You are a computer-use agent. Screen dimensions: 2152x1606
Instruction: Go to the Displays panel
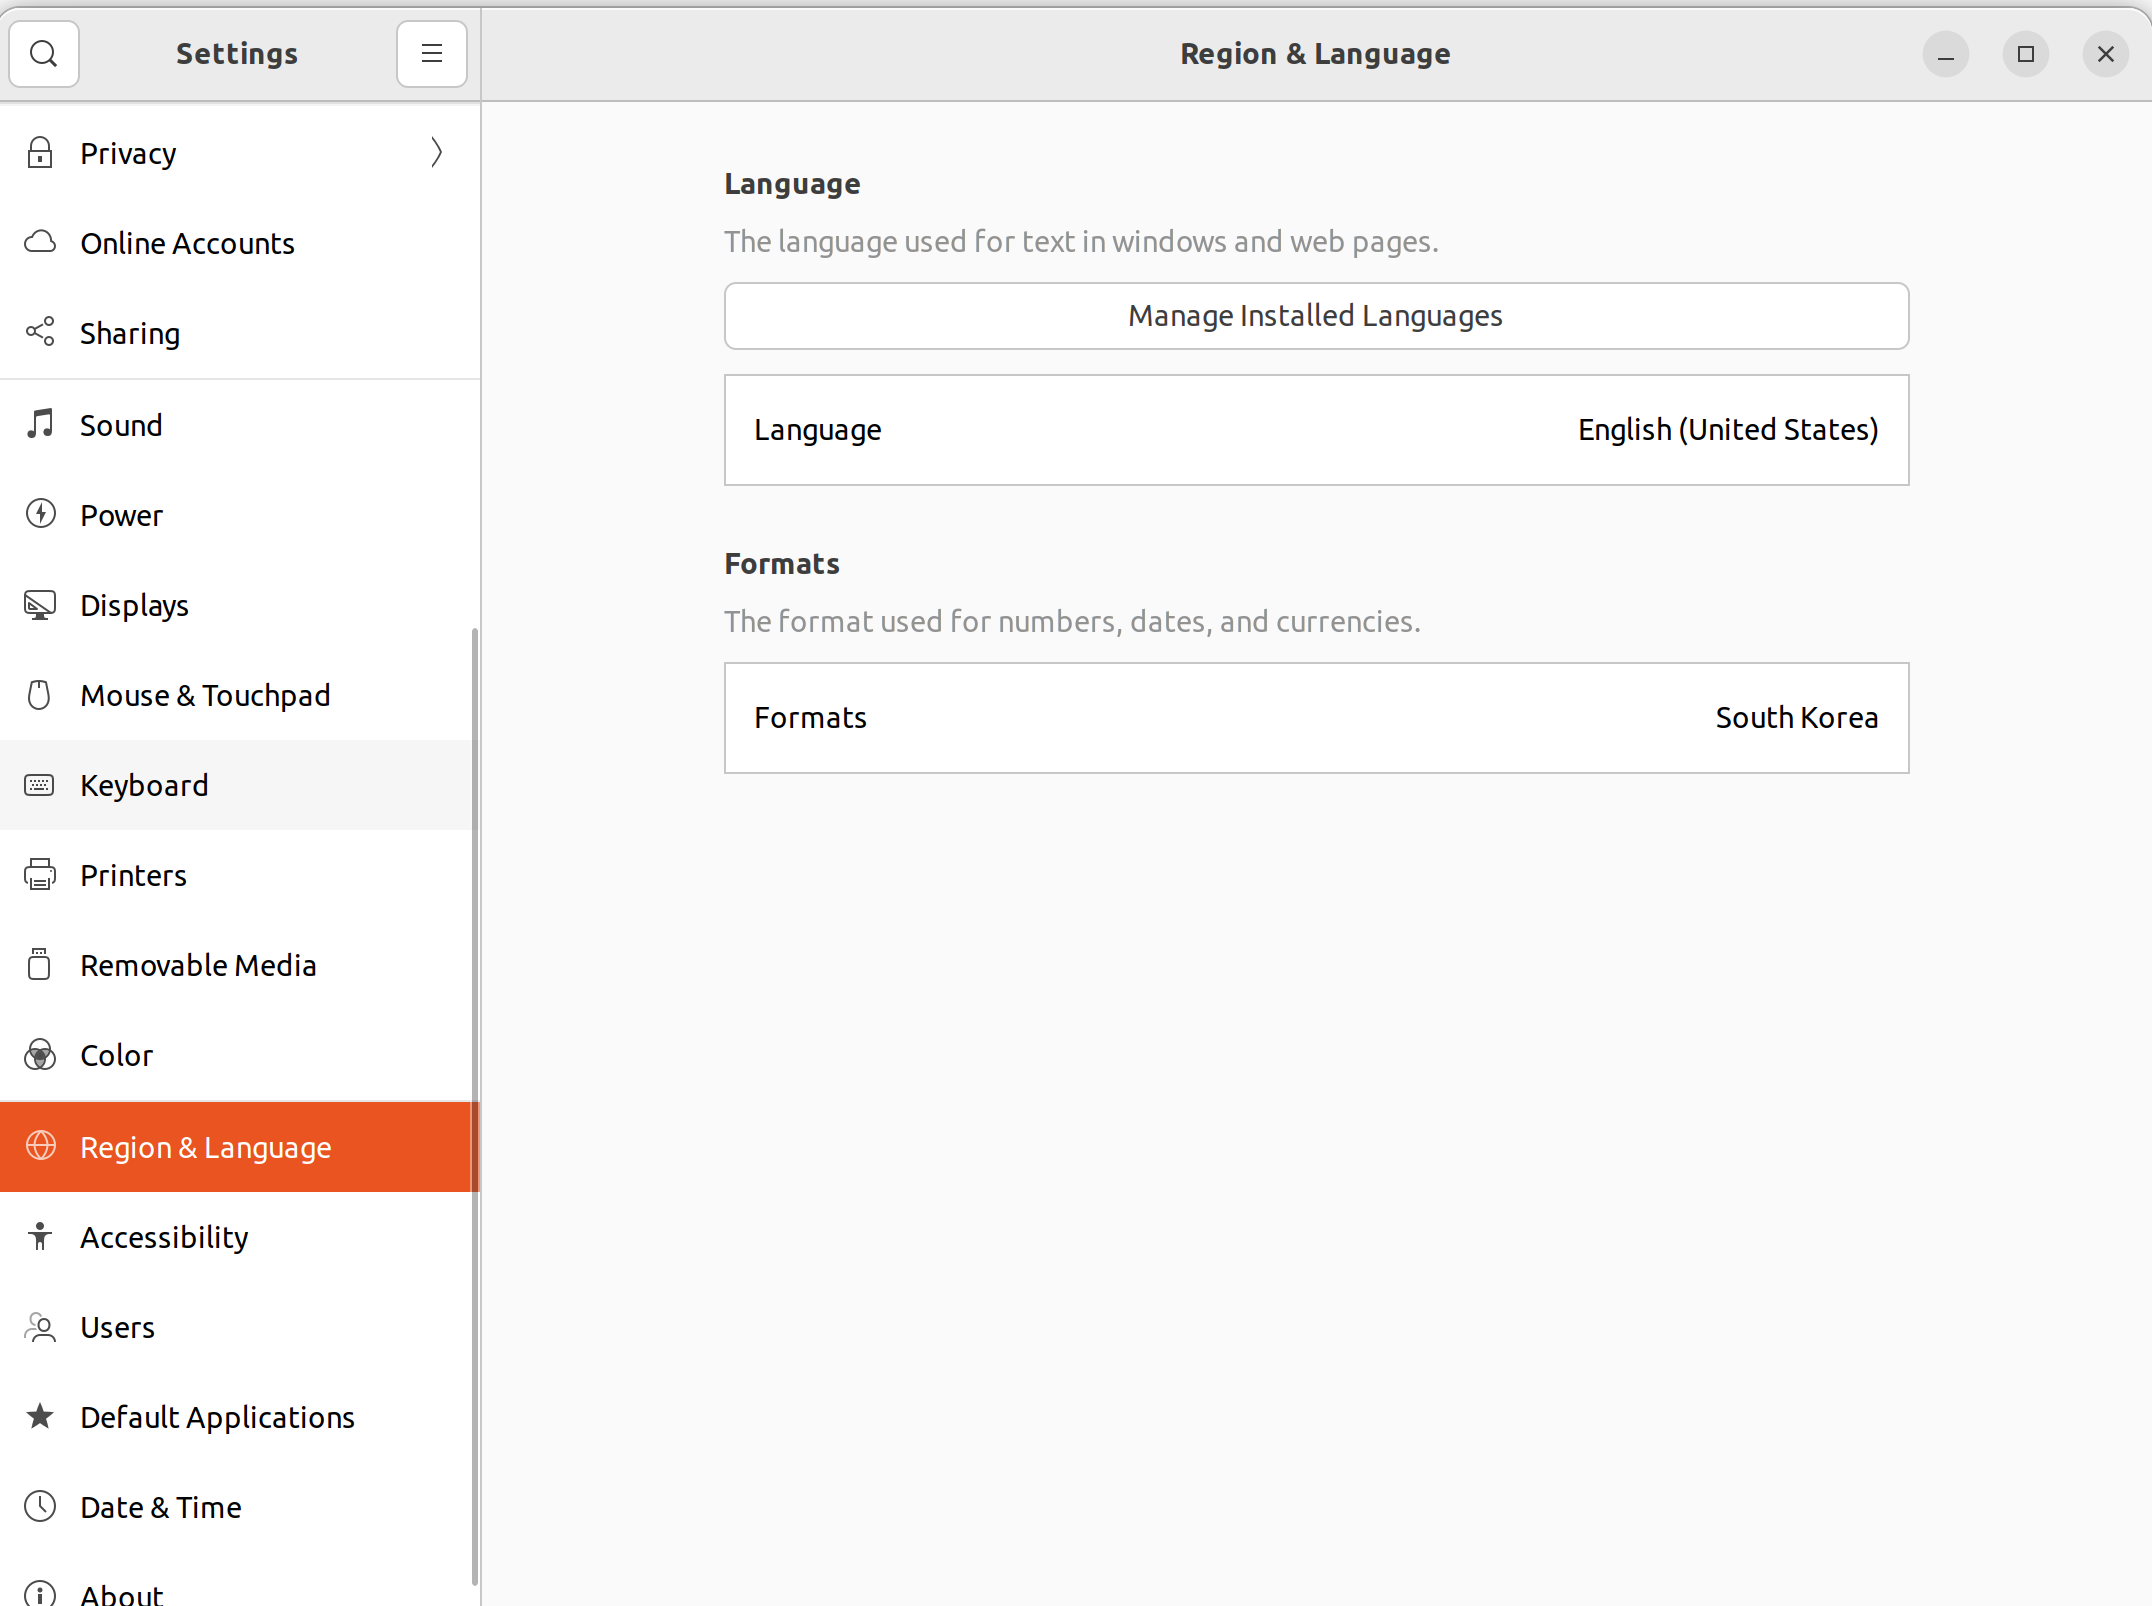240,605
